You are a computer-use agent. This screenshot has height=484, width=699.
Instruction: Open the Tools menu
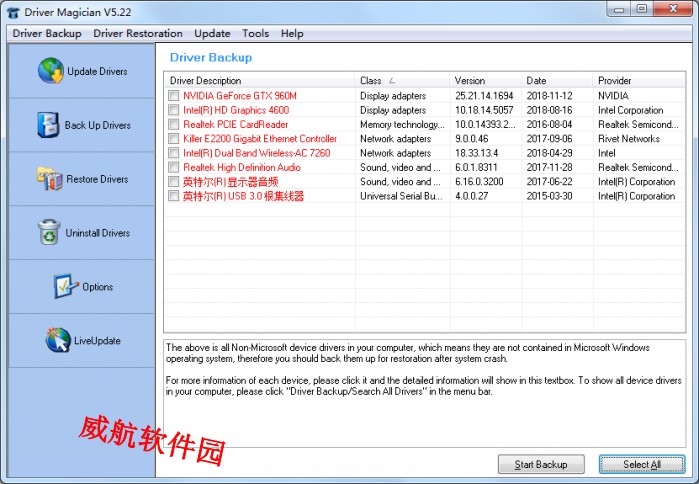coord(255,33)
